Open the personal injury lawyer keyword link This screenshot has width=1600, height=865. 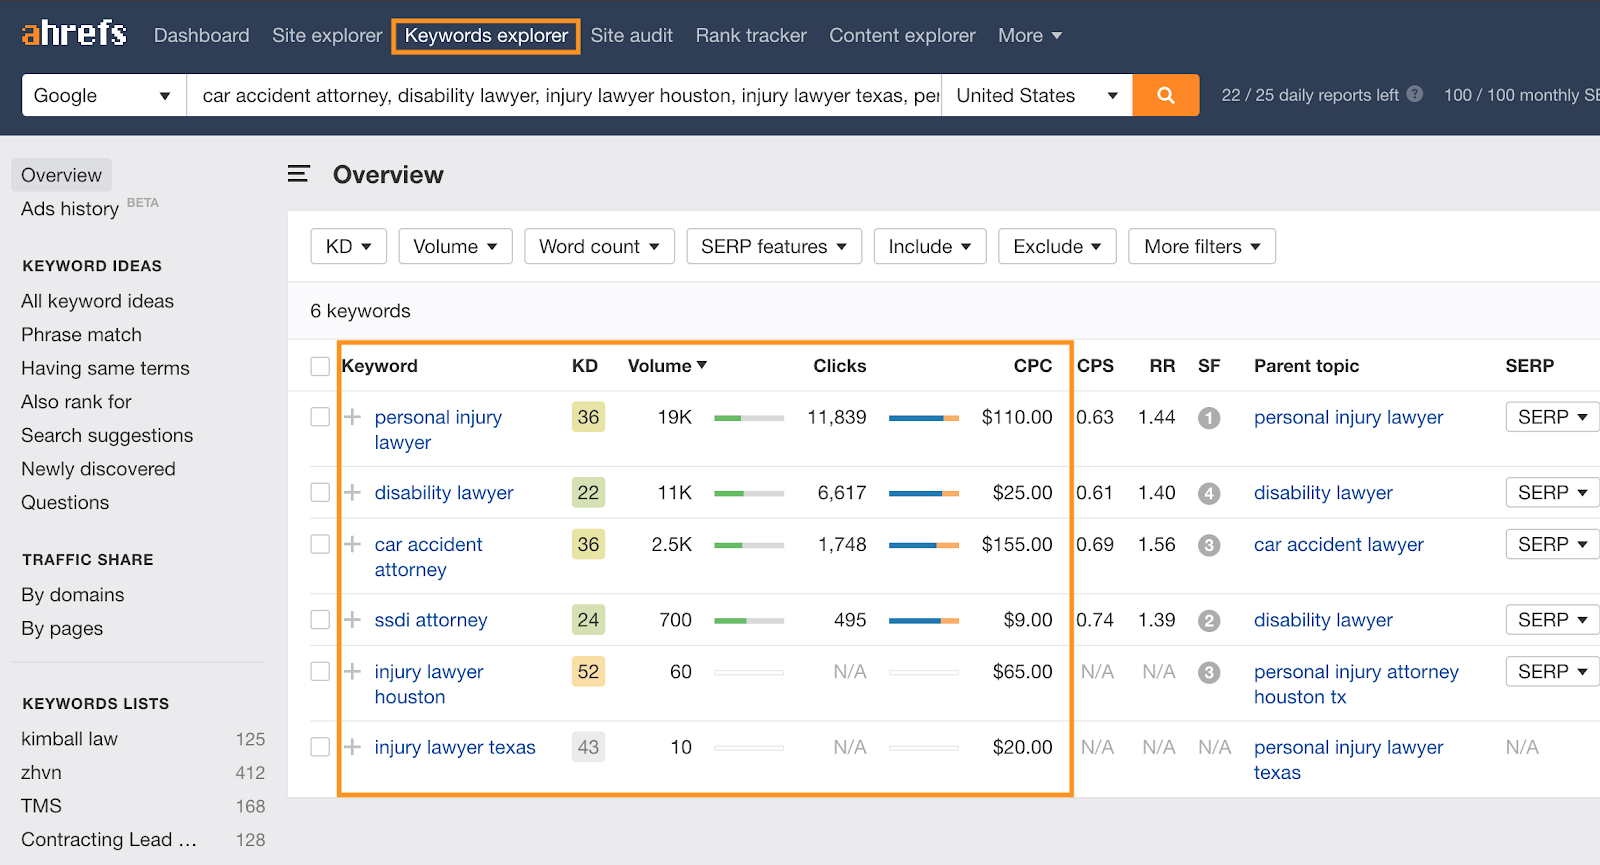[438, 430]
